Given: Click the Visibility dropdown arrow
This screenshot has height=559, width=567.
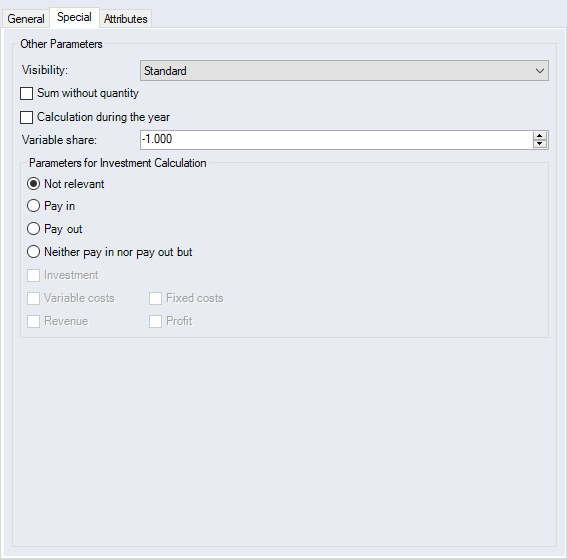Looking at the screenshot, I should (540, 71).
